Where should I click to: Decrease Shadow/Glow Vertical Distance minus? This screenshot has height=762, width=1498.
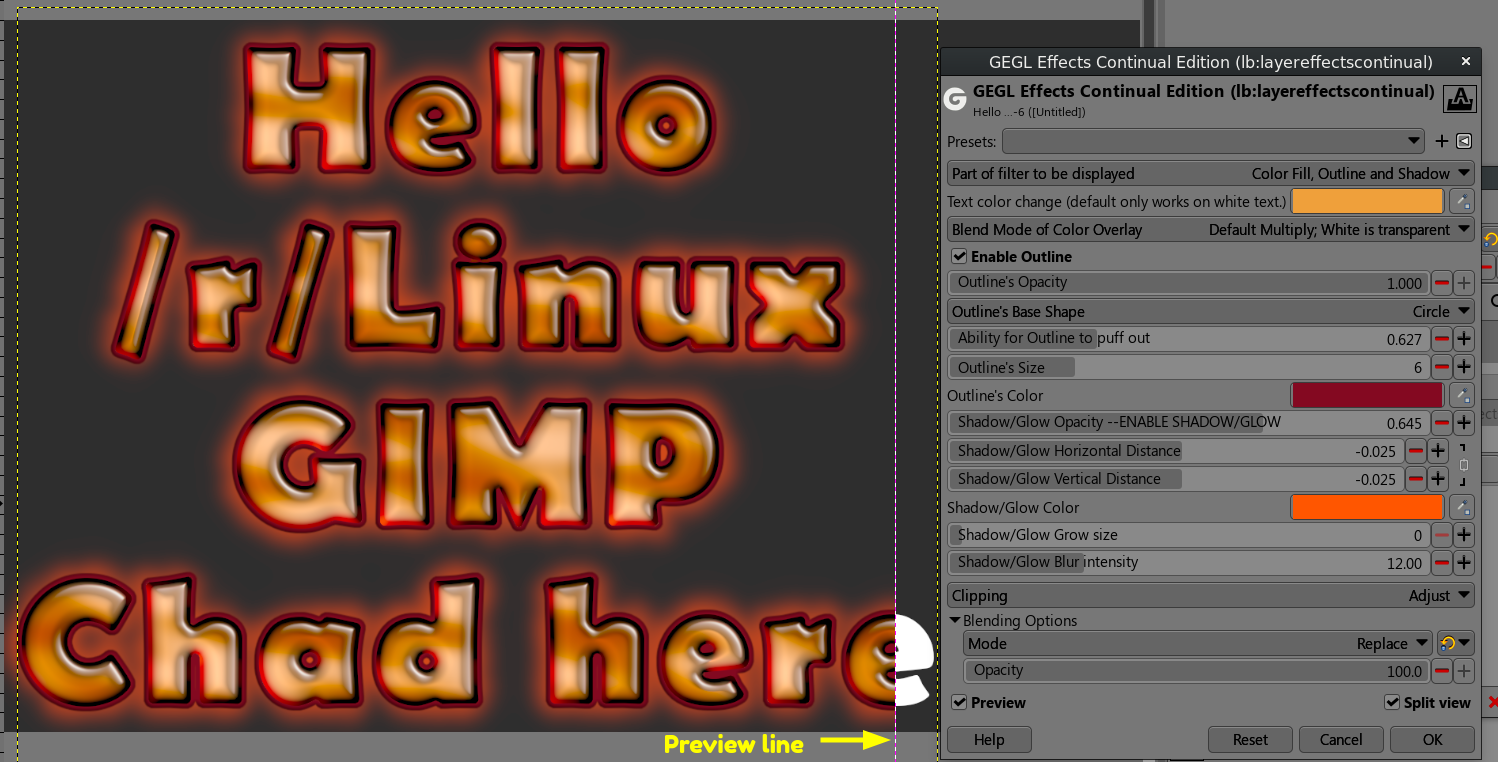(x=1416, y=479)
